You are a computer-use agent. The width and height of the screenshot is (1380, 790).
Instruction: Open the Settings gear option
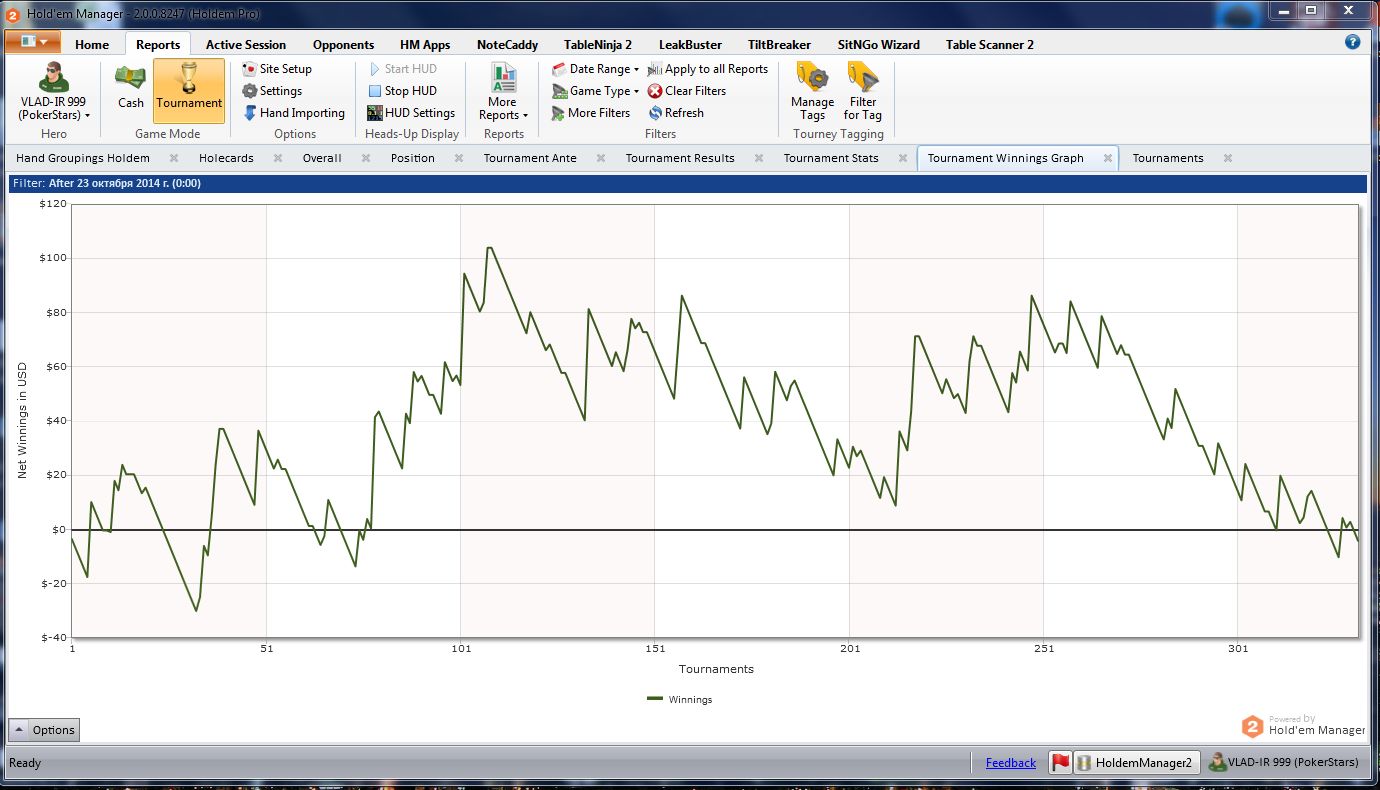pyautogui.click(x=272, y=91)
